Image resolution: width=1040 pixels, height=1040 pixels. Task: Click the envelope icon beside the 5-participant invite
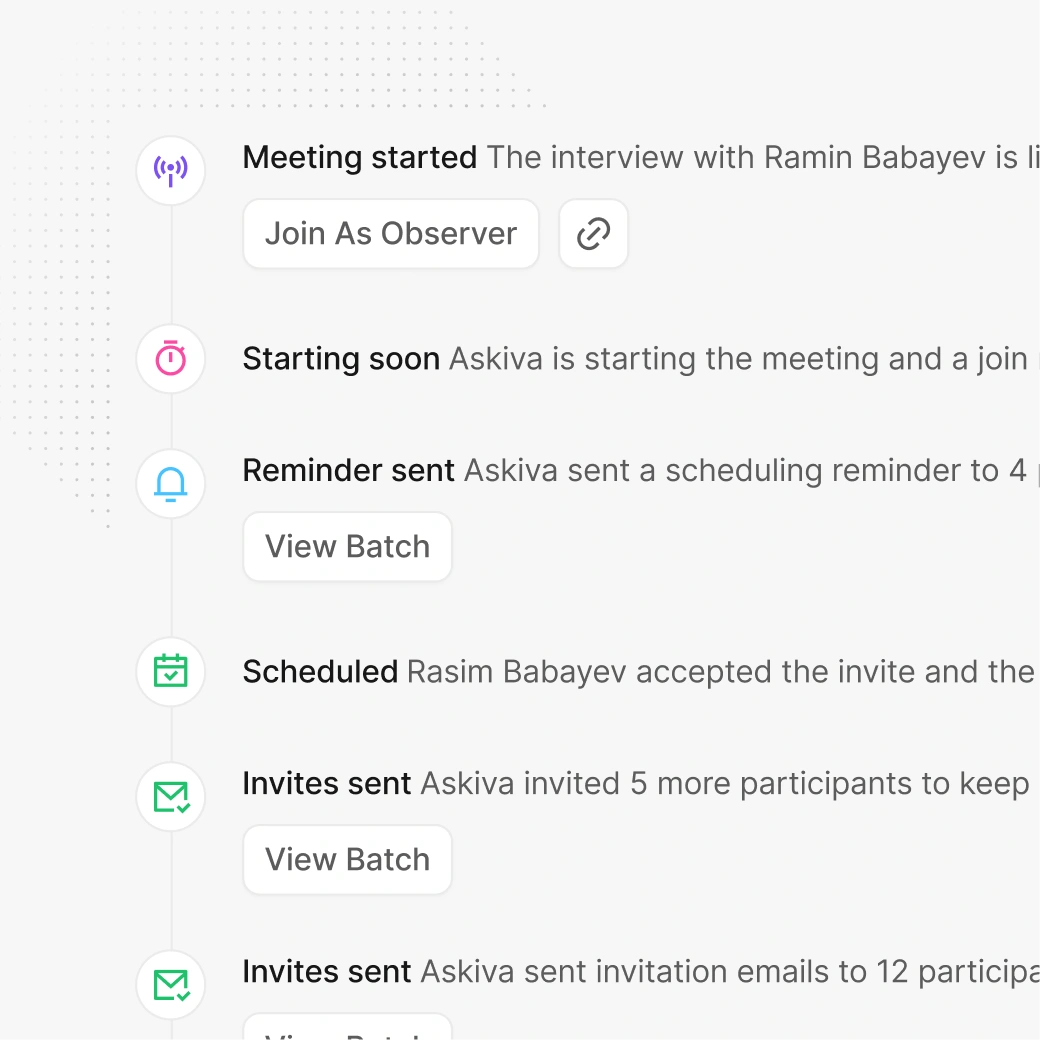[x=170, y=797]
